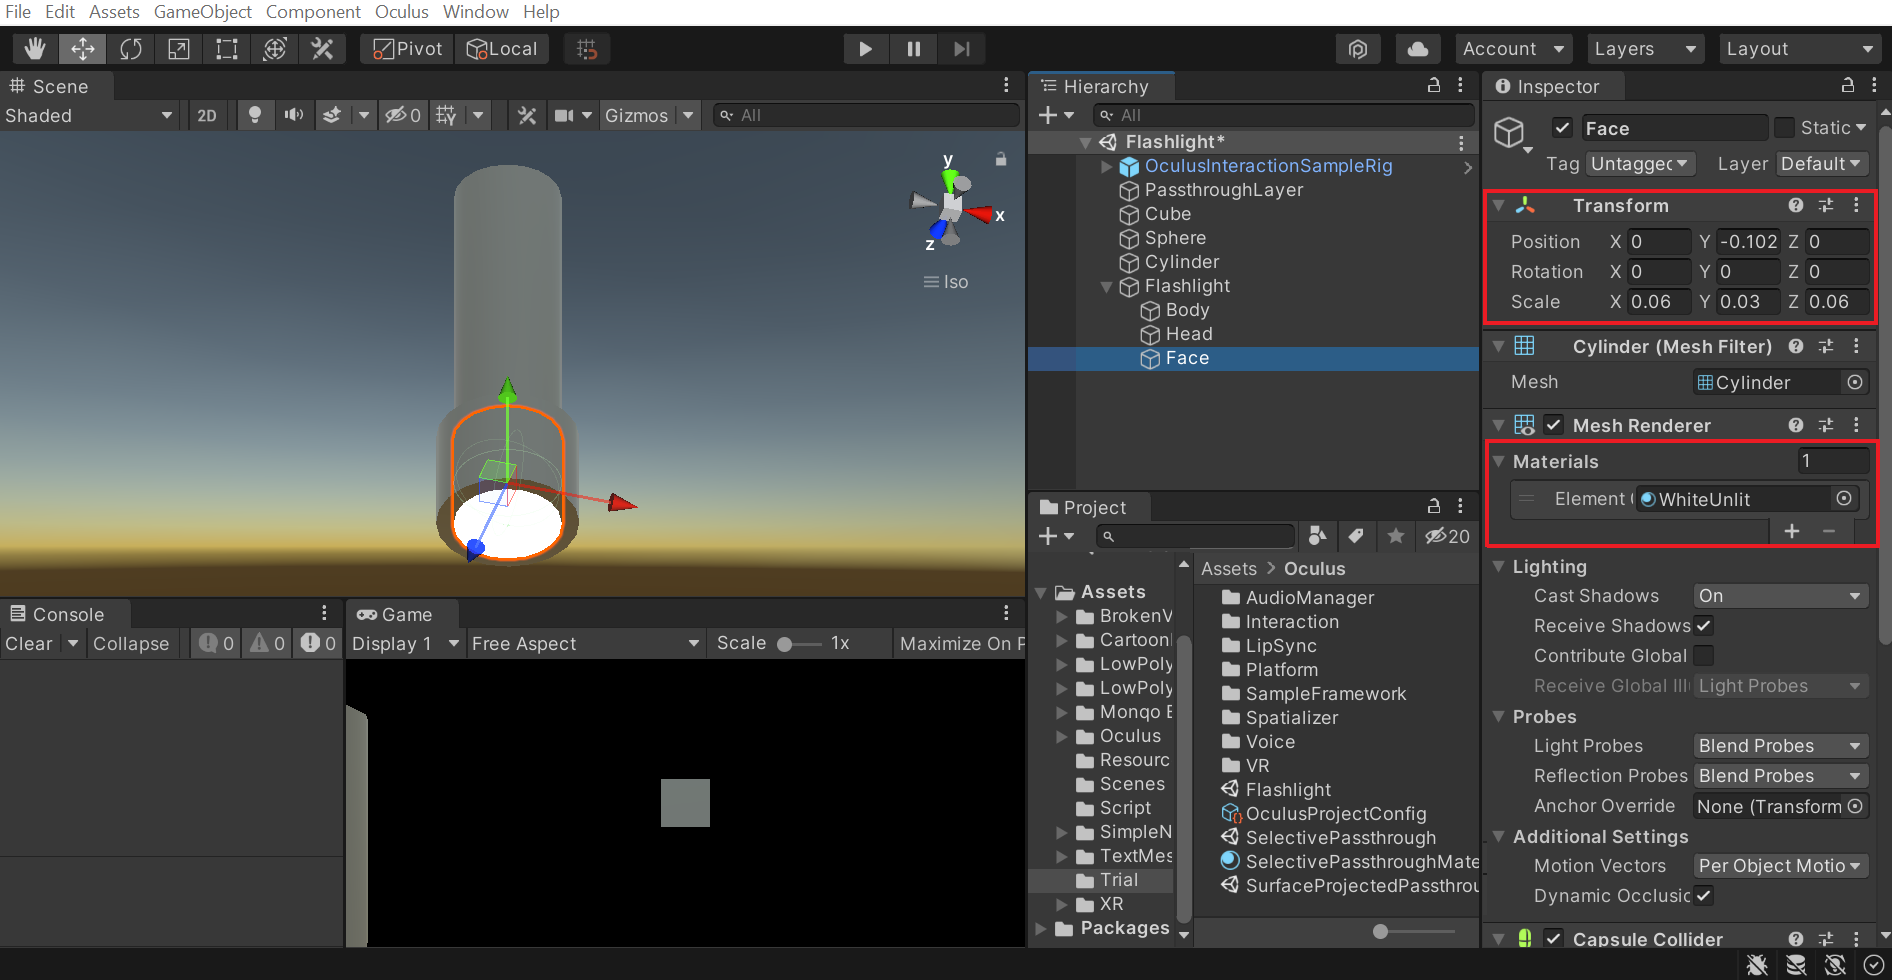Screen dimensions: 1892x980
Task: Select the Hand tool in toolbar
Action: (x=35, y=49)
